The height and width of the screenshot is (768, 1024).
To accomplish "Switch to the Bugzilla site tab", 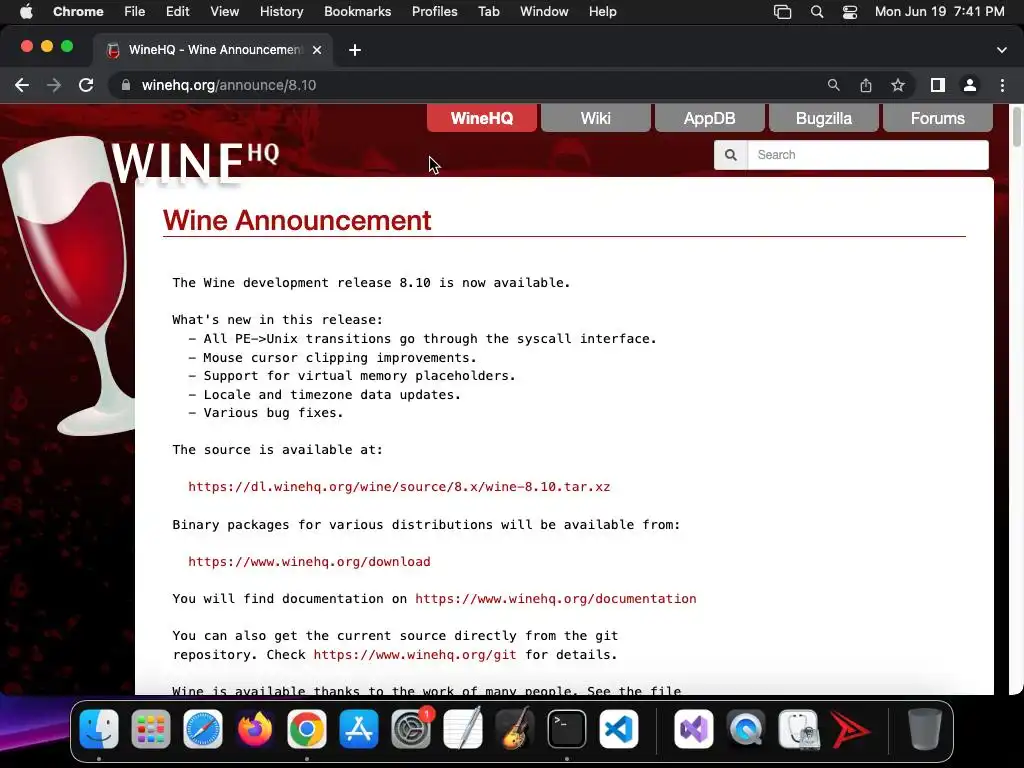I will click(x=824, y=118).
